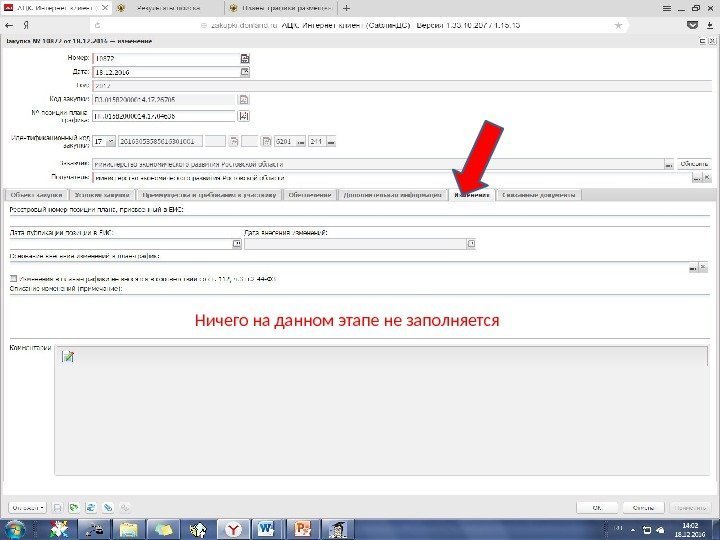Switch to the Объект закупки tab
Image resolution: width=720 pixels, height=540 pixels.
tap(36, 195)
